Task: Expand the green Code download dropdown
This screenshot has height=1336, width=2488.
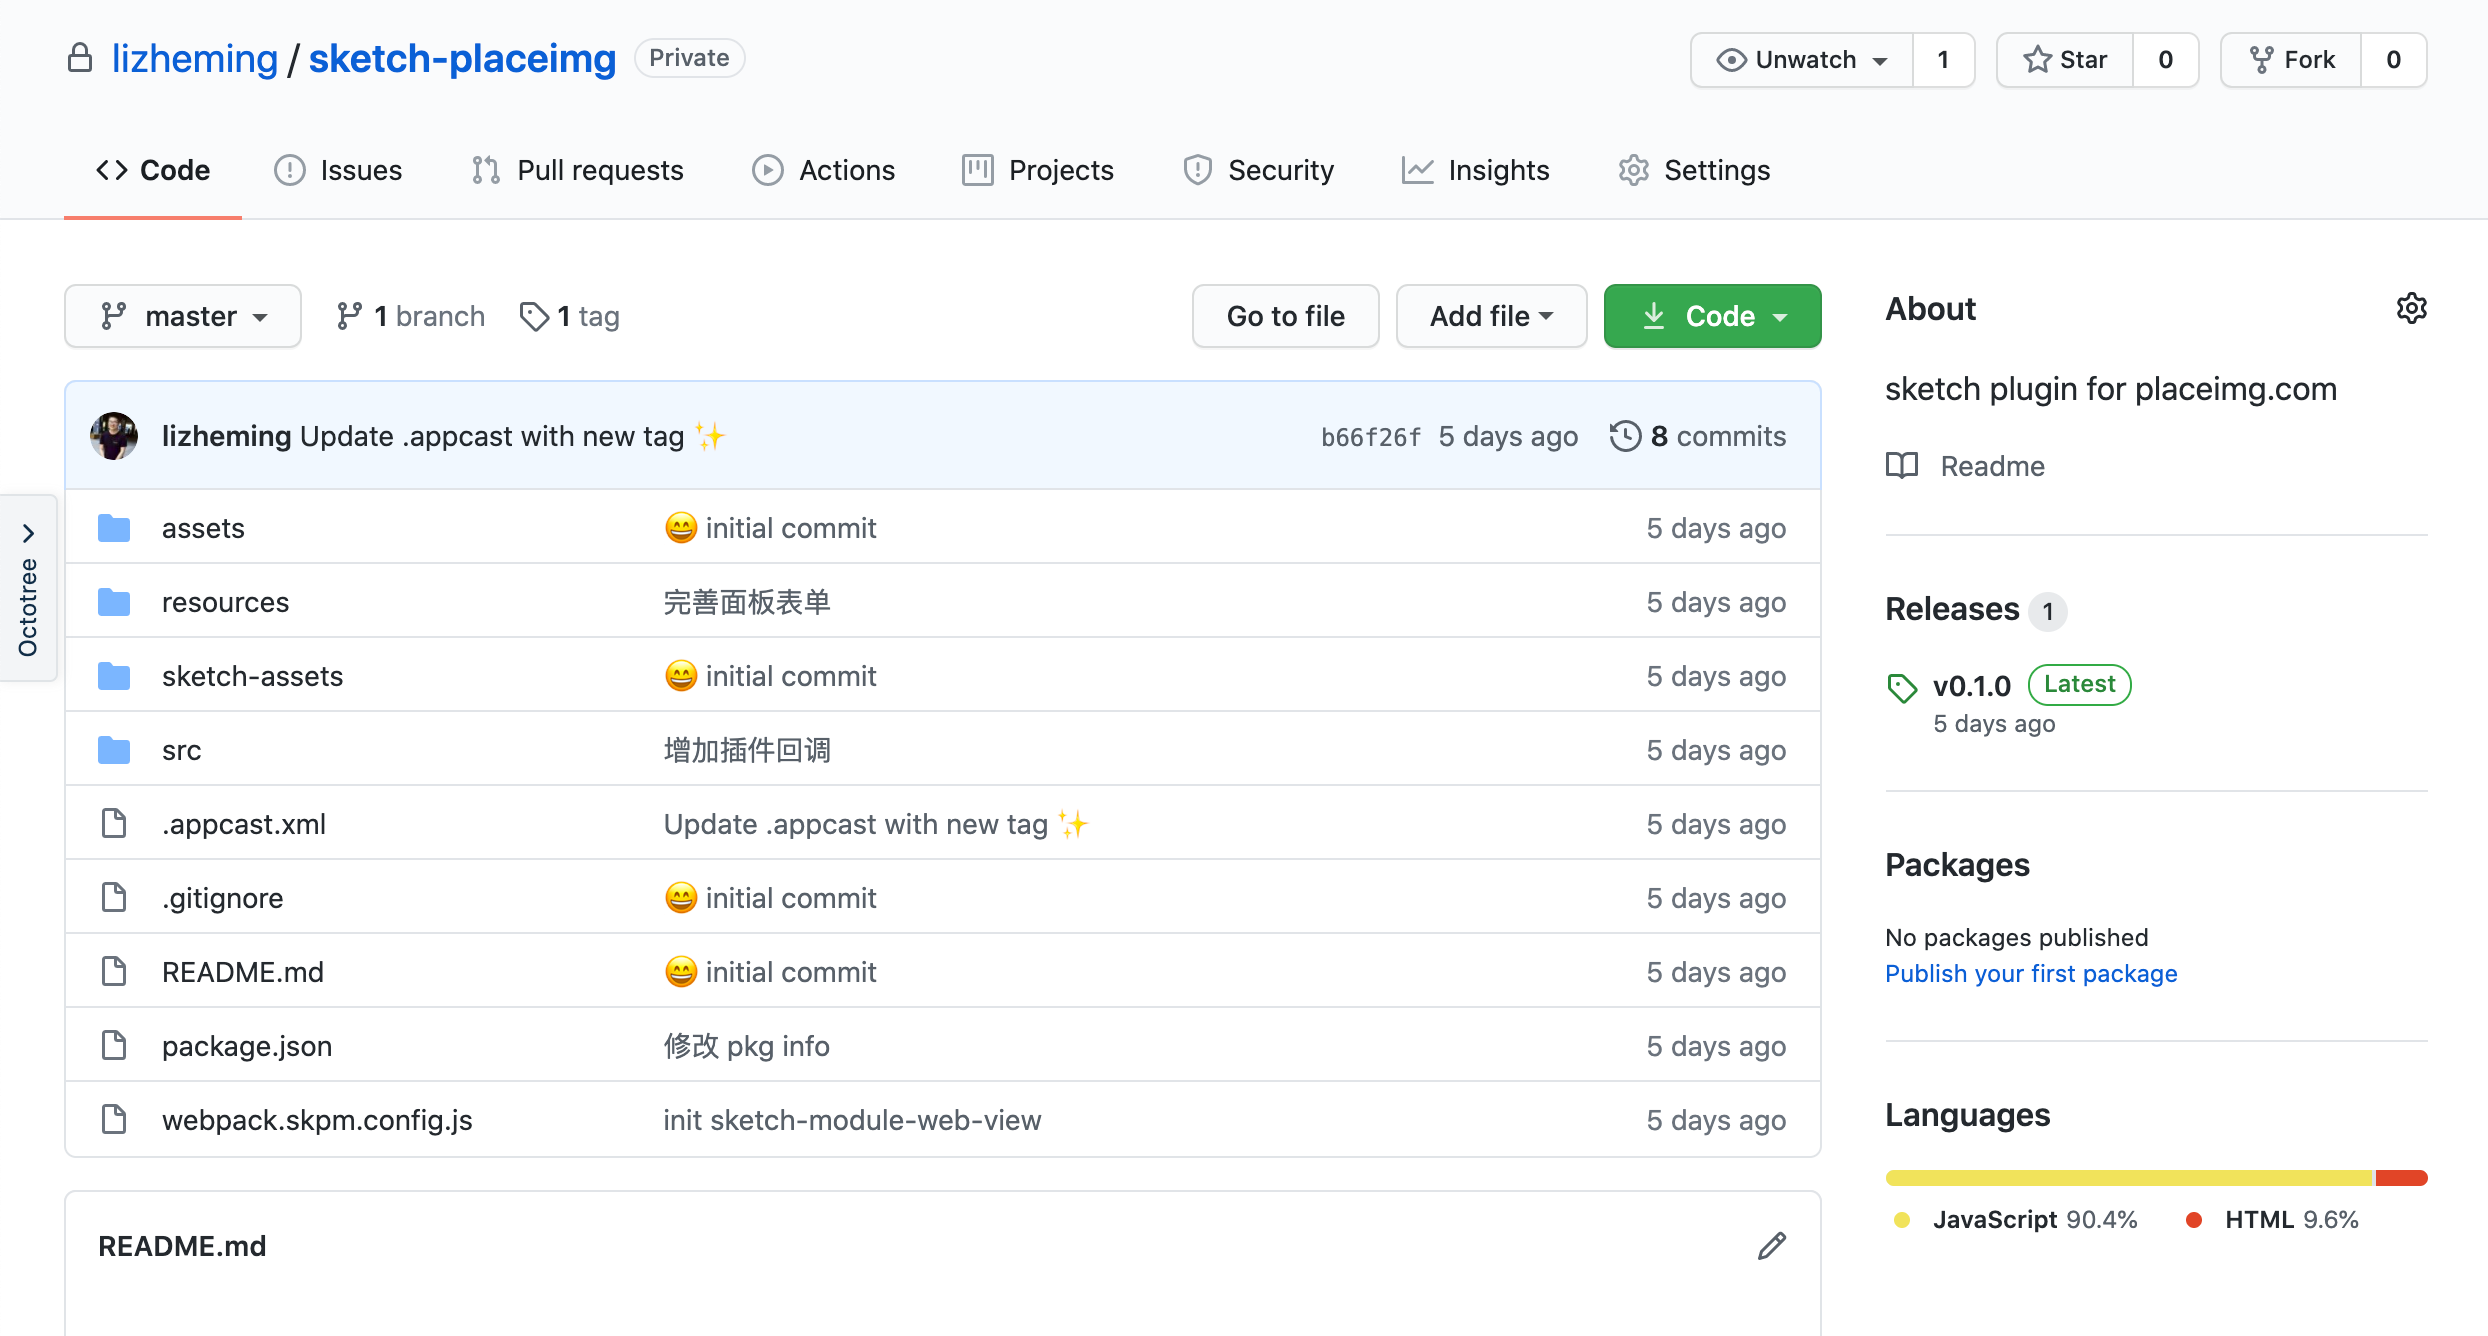Action: click(x=1713, y=316)
